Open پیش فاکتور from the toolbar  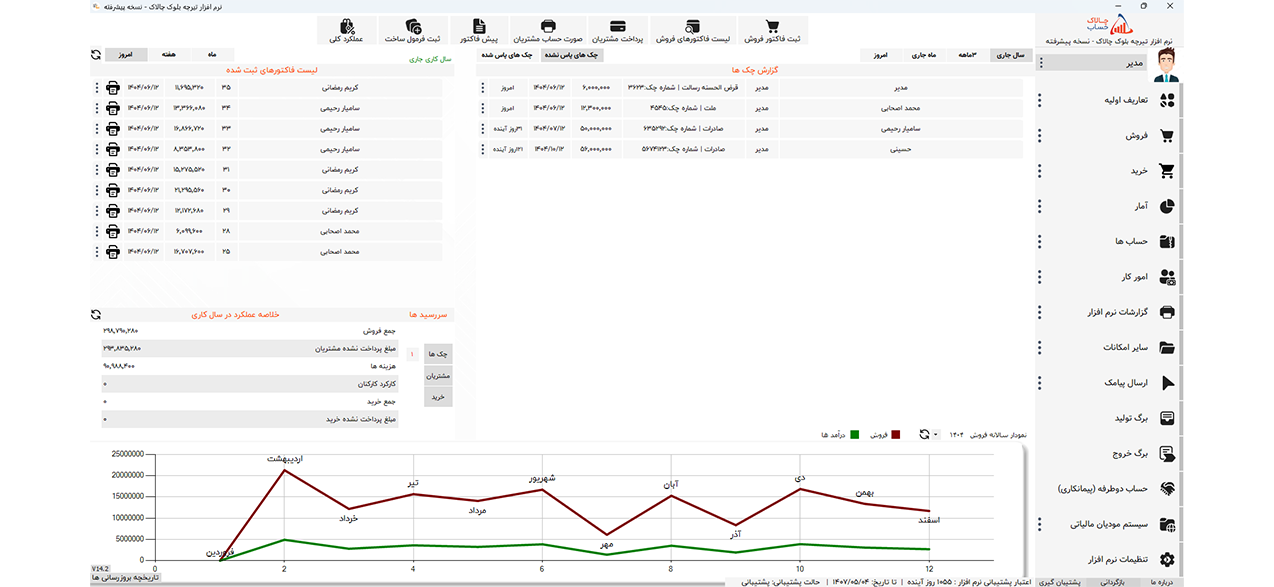[x=478, y=31]
